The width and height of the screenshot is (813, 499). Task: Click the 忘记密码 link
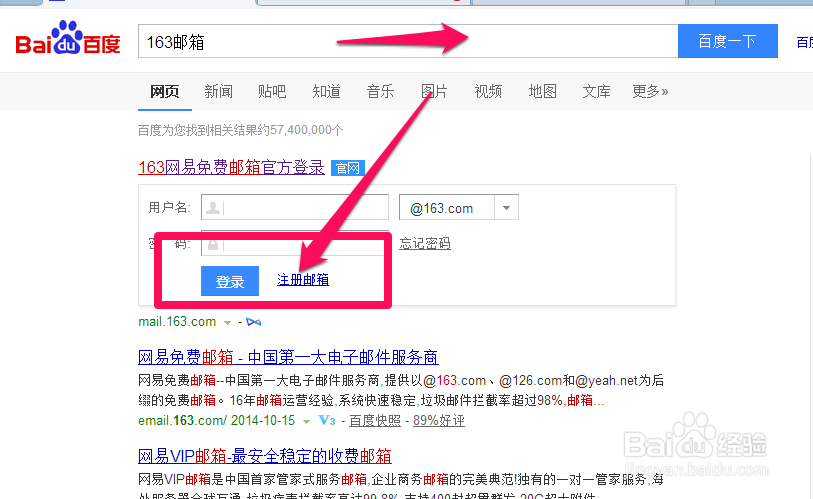425,243
